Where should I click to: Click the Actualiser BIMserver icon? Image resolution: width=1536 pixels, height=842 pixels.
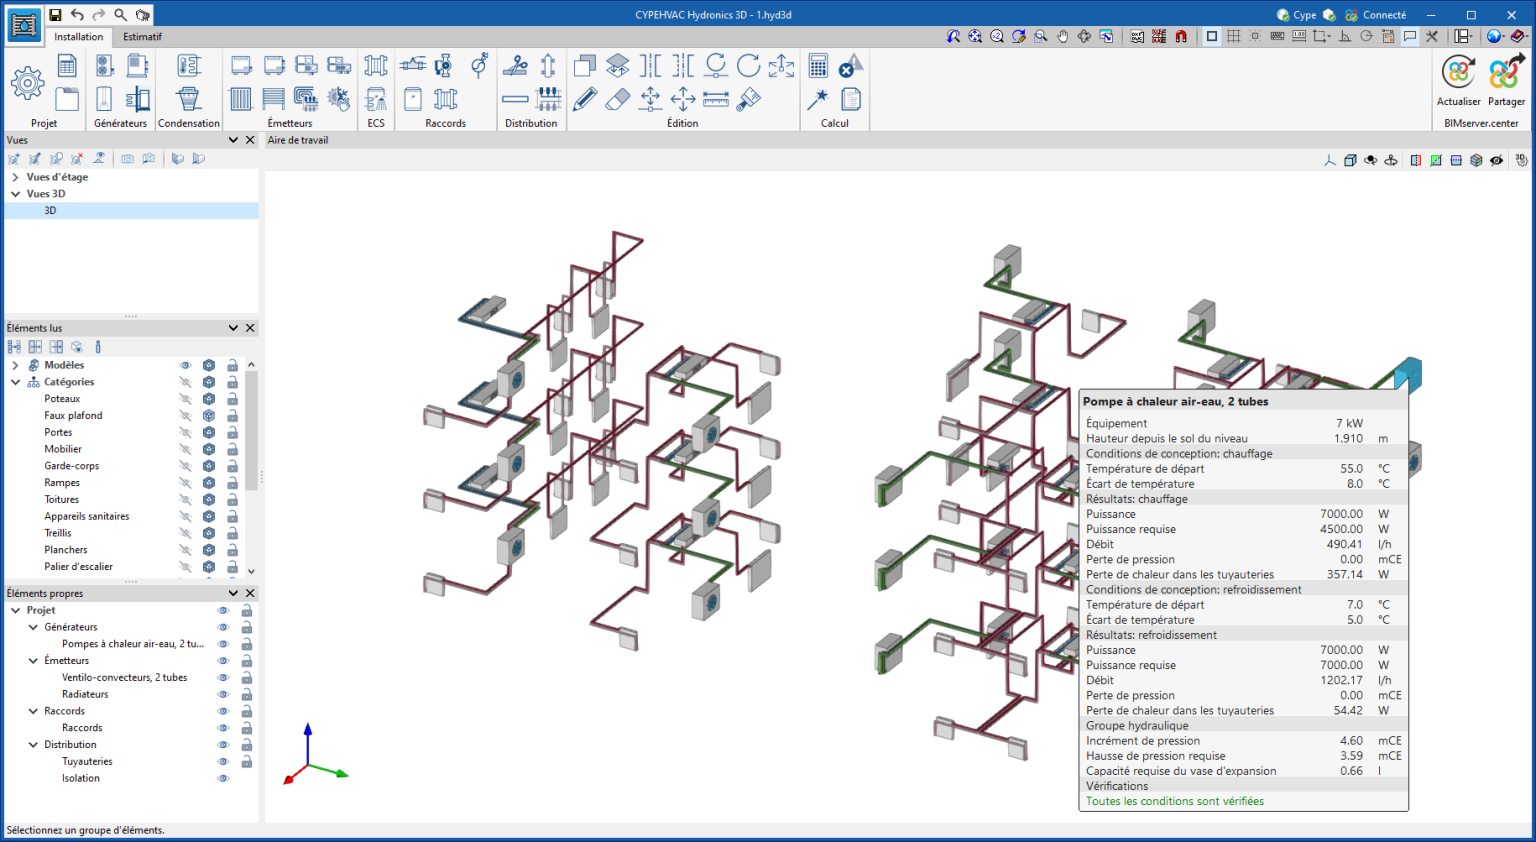1458,74
